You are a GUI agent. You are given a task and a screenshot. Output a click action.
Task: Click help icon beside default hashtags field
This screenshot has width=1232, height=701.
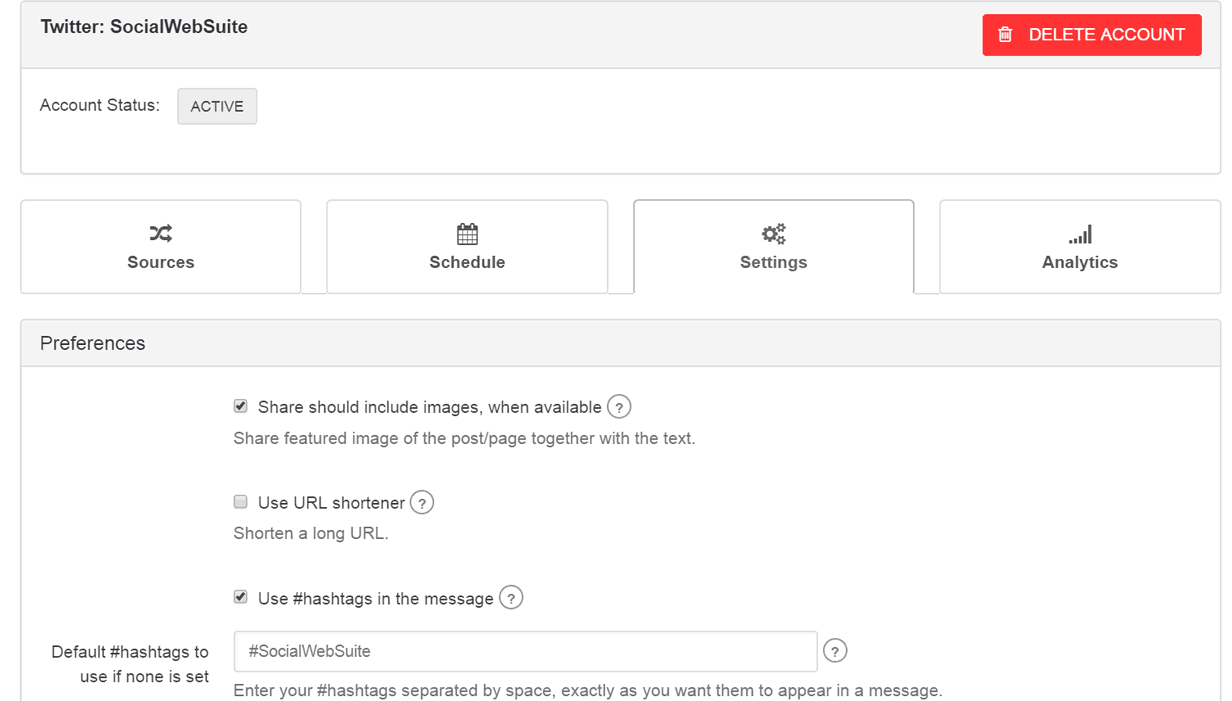pyautogui.click(x=834, y=651)
